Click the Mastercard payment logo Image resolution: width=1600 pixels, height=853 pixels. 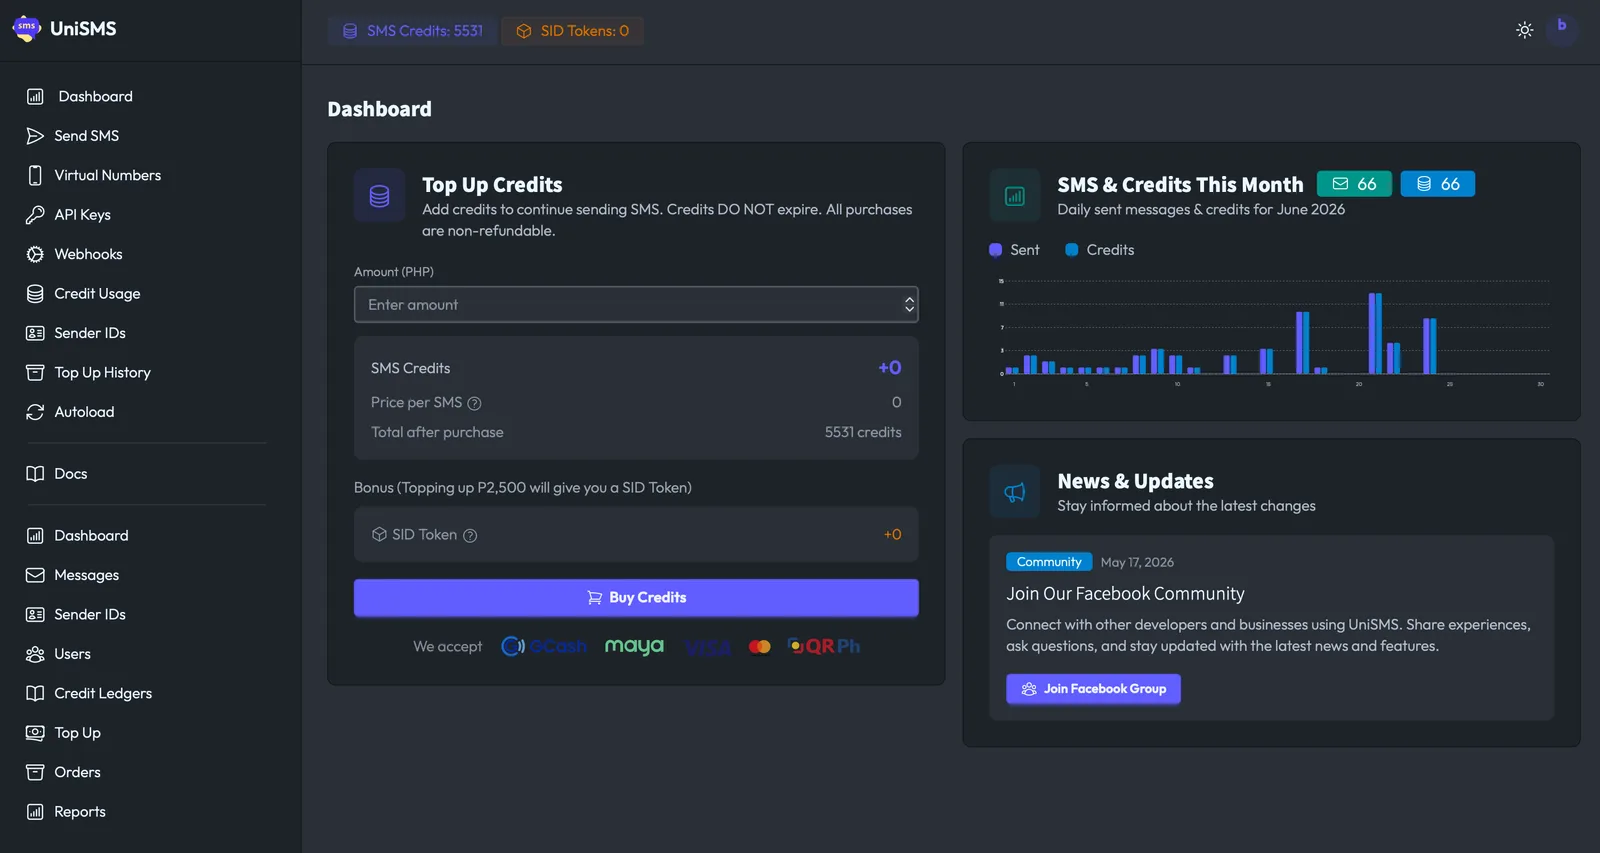(x=760, y=647)
